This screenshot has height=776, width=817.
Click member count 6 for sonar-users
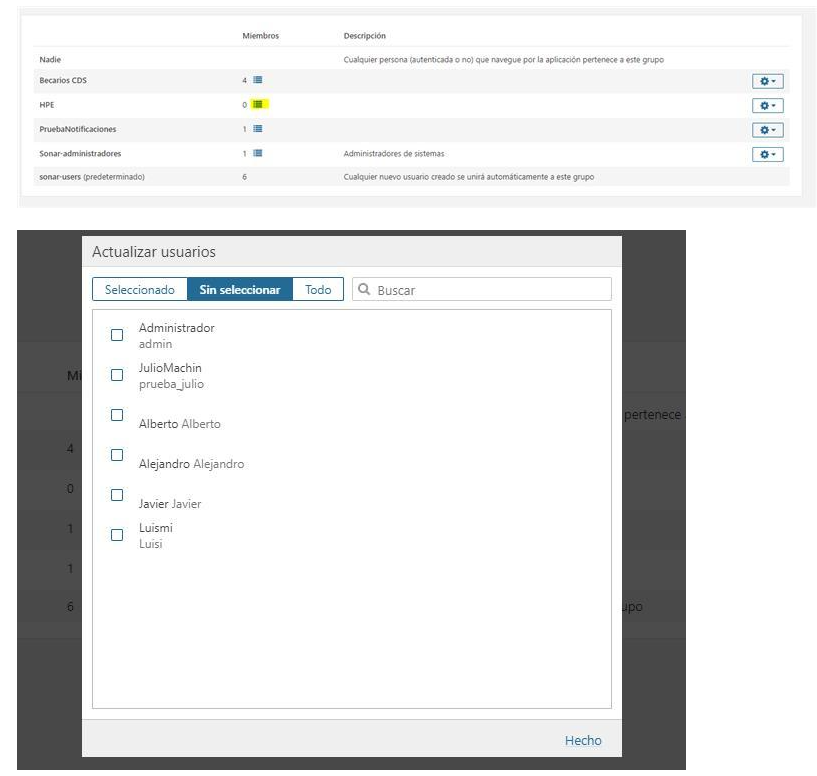pyautogui.click(x=244, y=177)
